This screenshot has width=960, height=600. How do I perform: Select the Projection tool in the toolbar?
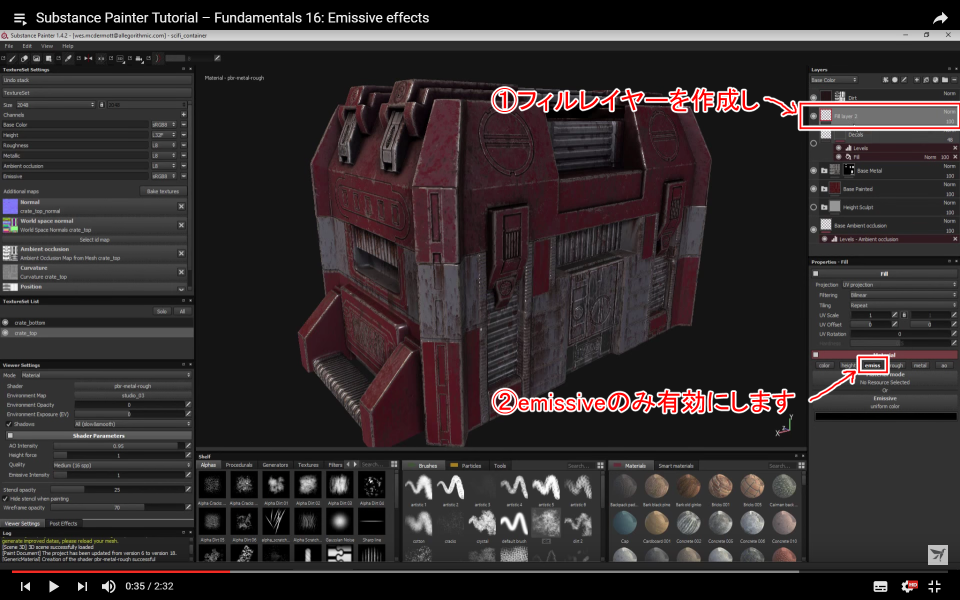coord(36,58)
